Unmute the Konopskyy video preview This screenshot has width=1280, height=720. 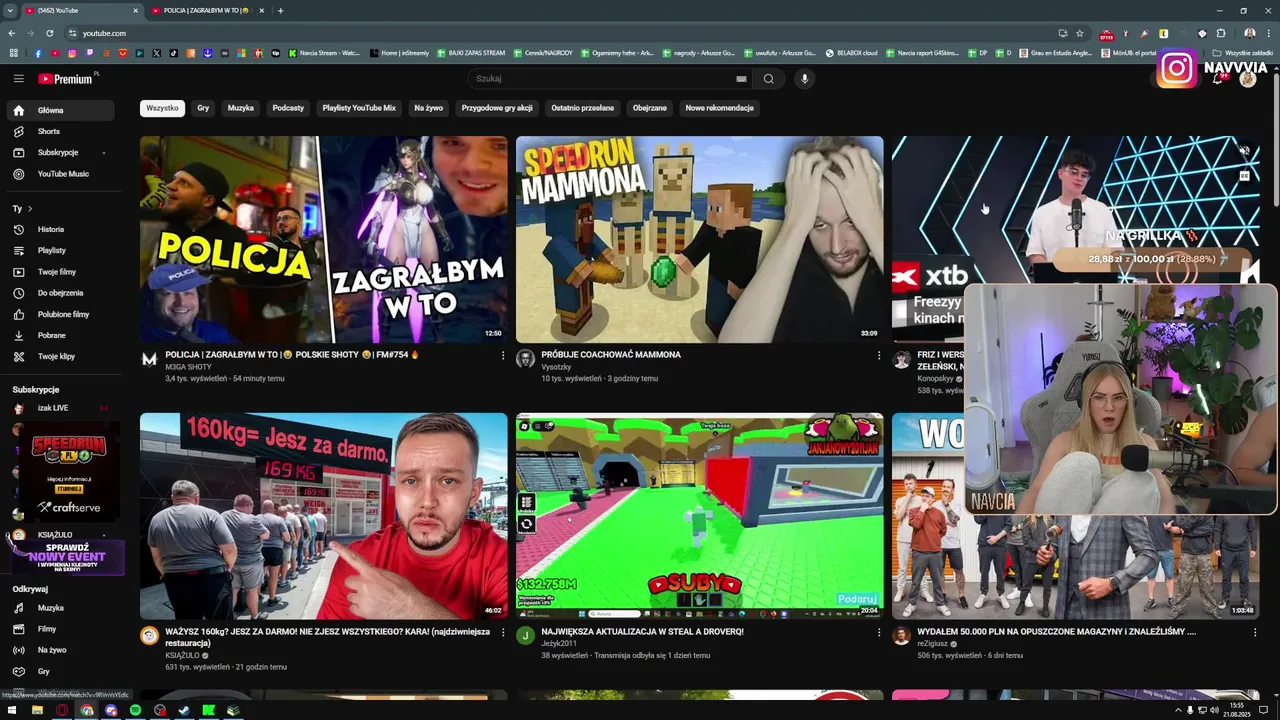point(1244,151)
